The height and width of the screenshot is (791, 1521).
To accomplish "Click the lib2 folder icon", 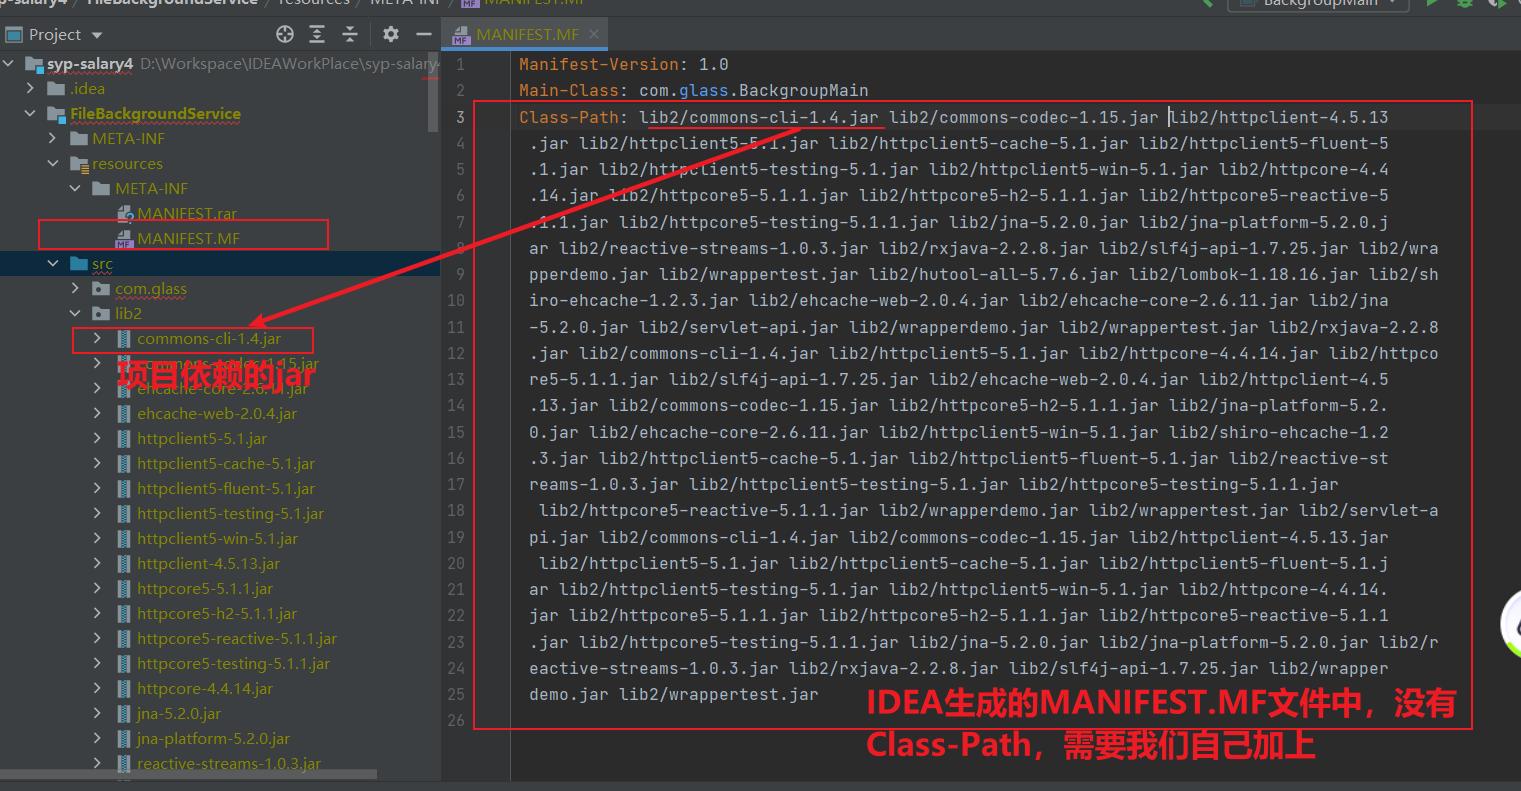I will click(x=101, y=314).
